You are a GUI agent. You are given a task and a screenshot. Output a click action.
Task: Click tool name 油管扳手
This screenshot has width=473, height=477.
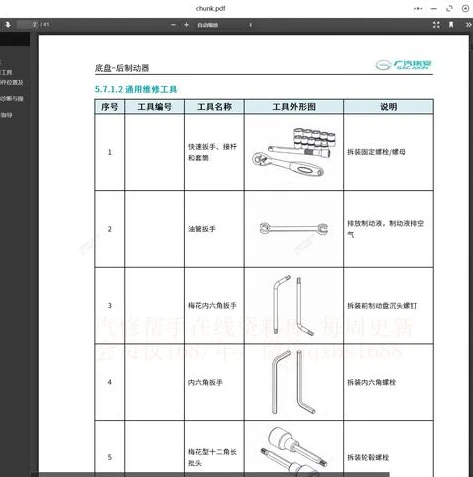pyautogui.click(x=202, y=229)
